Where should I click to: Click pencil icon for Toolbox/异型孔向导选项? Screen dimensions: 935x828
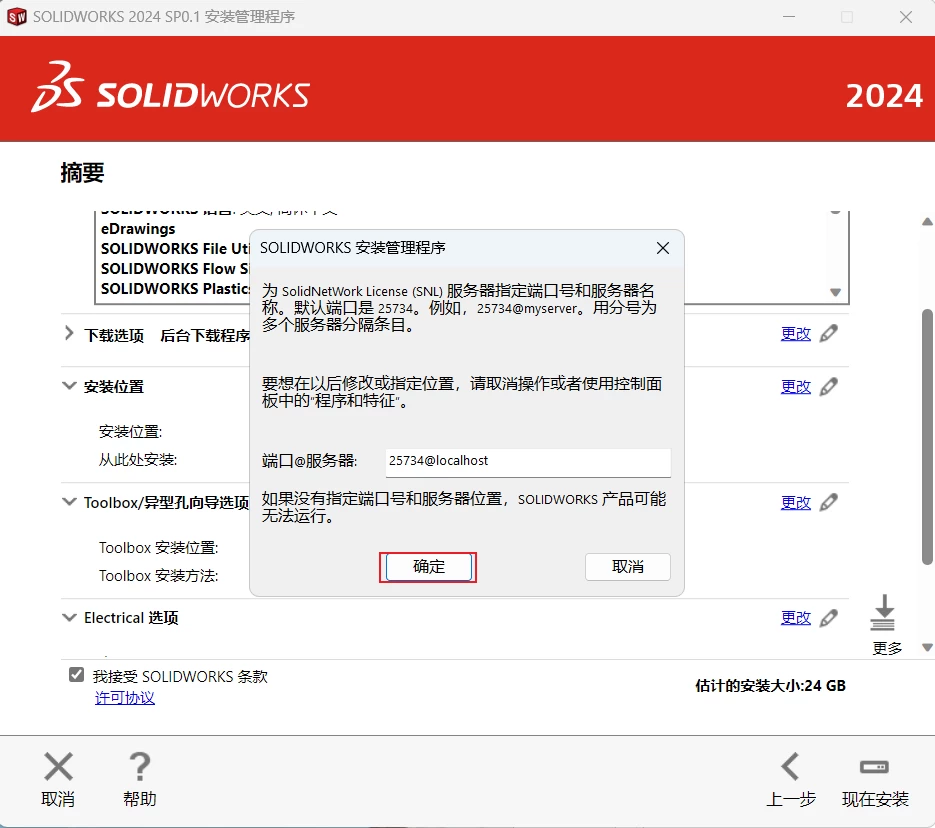(828, 502)
